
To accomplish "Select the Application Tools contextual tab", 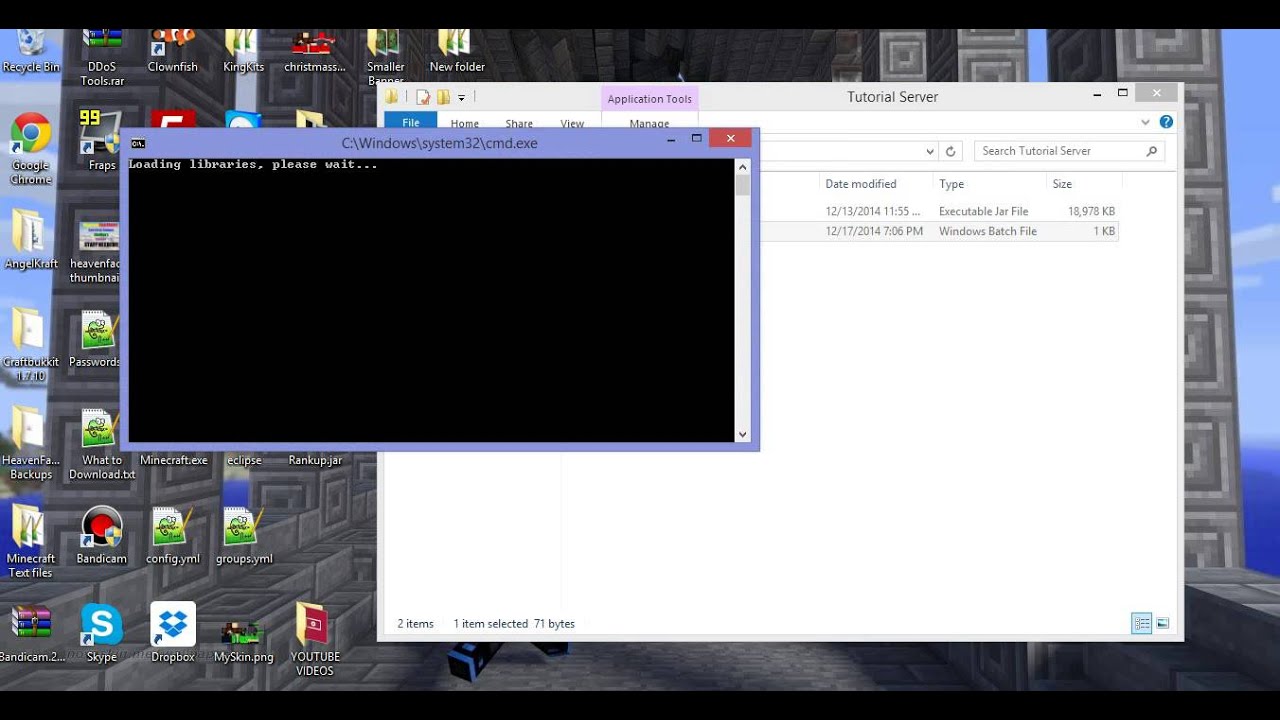I will [650, 99].
